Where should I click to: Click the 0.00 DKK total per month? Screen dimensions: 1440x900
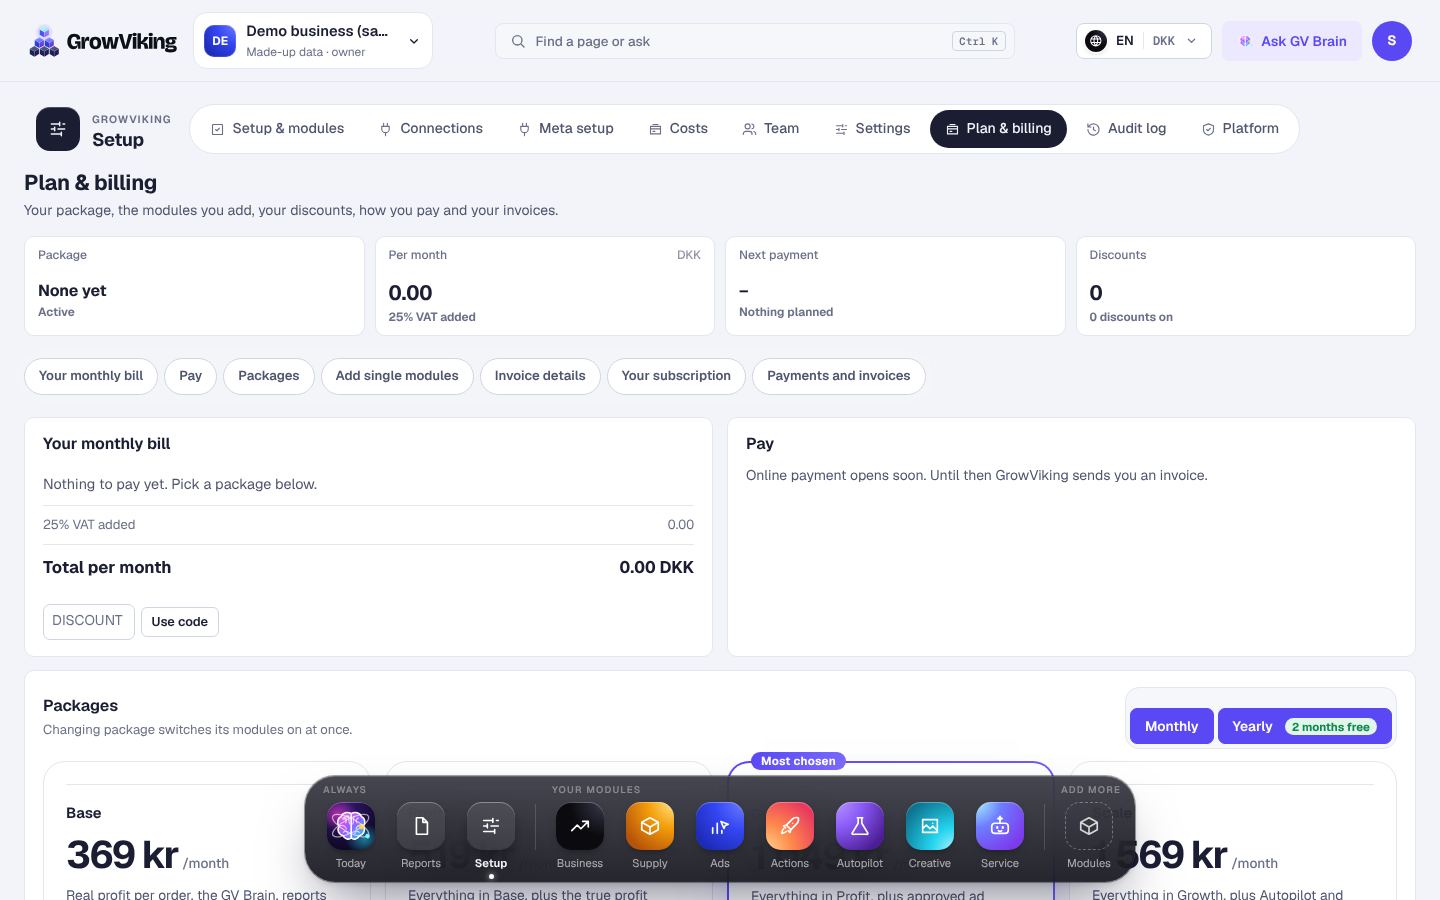tap(656, 567)
